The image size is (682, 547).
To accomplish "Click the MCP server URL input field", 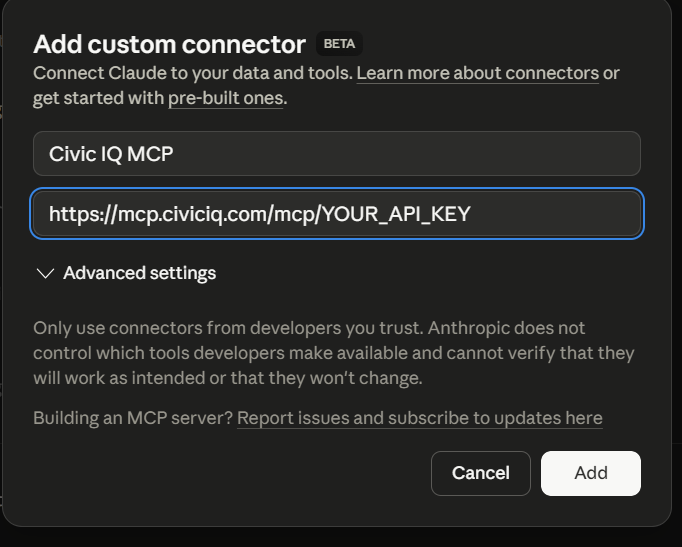I will point(337,213).
